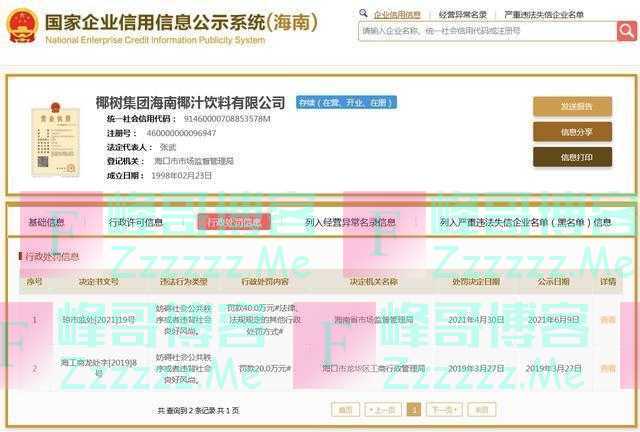This screenshot has height=432, width=640.
Task: Go to the previous page (上一页)
Action: coord(383,410)
